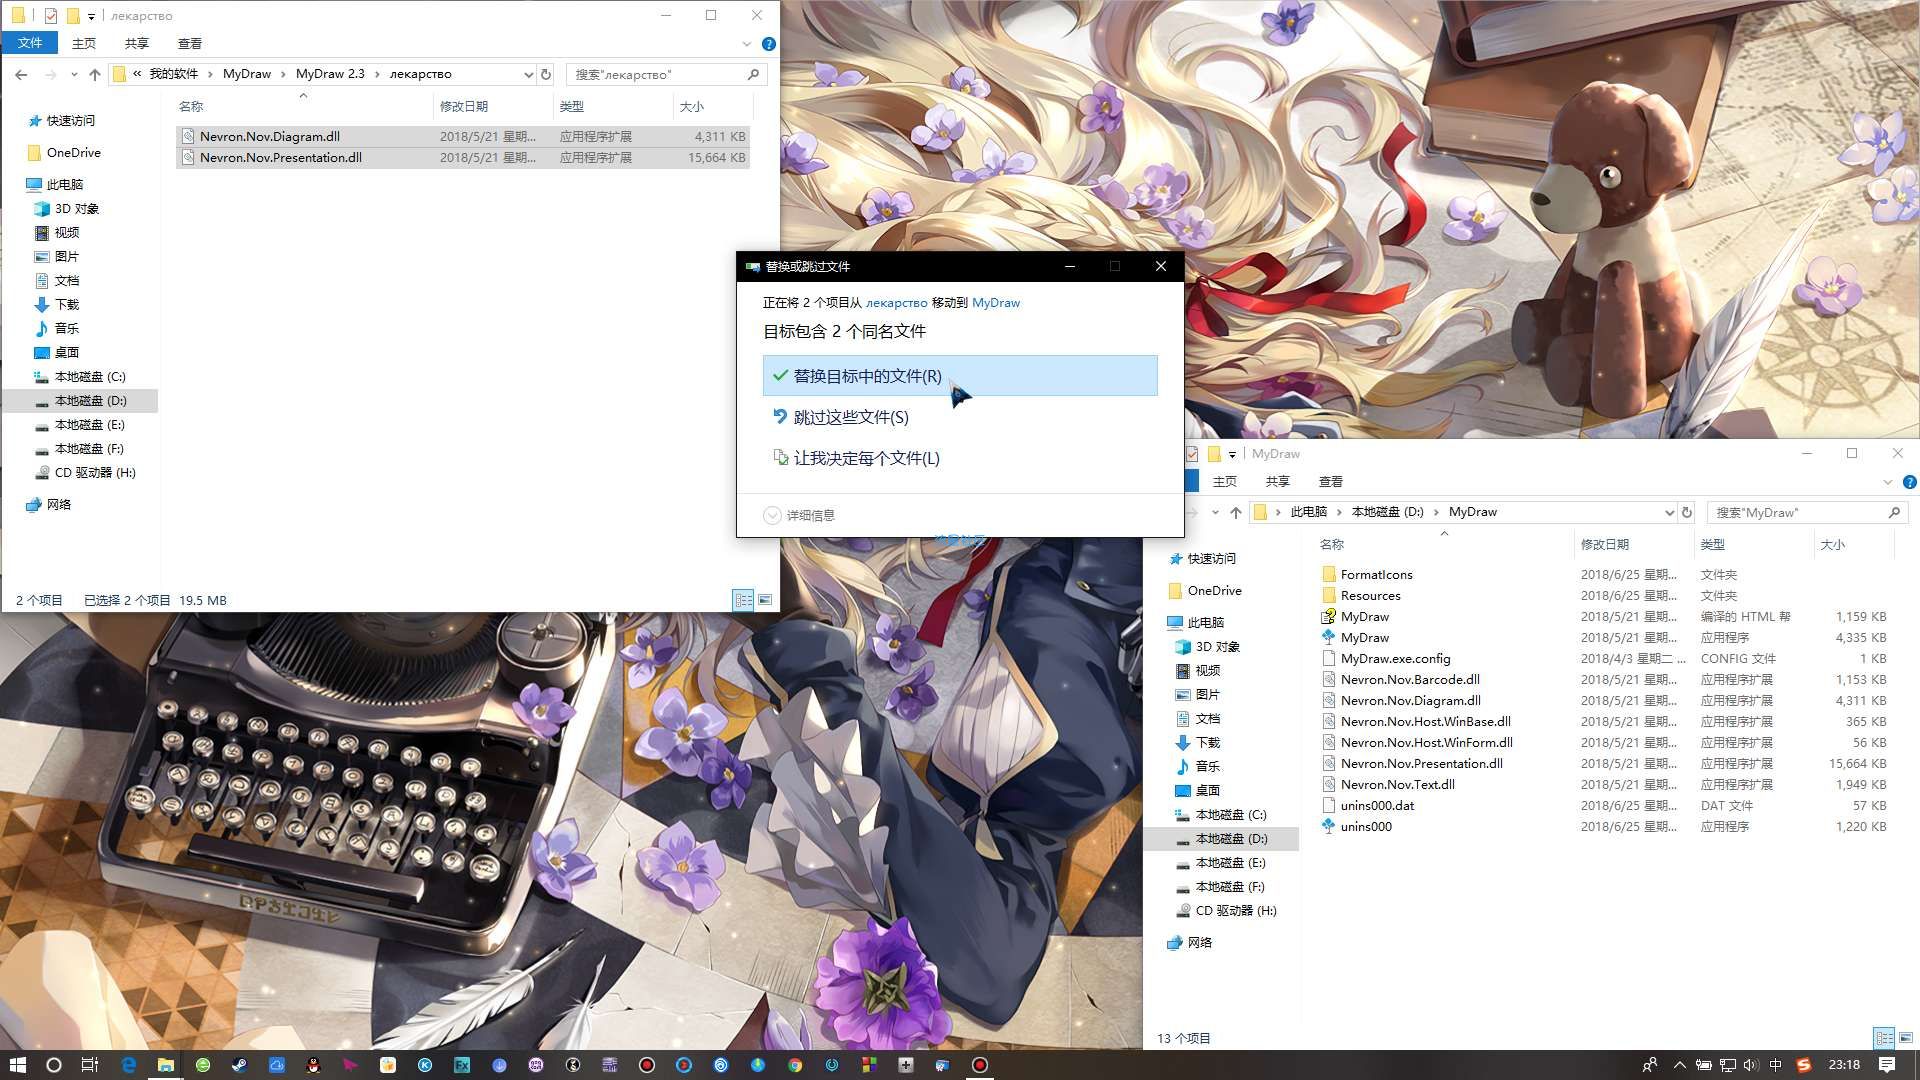Viewport: 1920px width, 1080px height.
Task: Open Cortana from taskbar
Action: tap(54, 1065)
